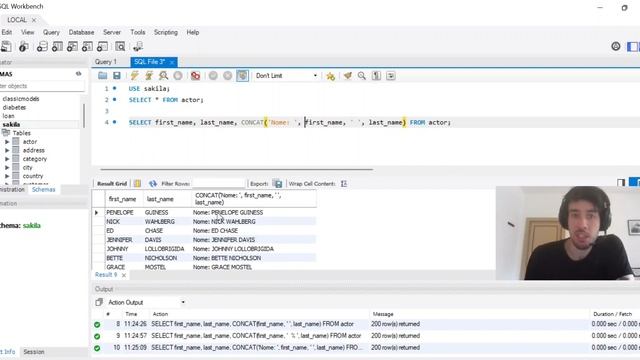Open Workbench preferences gear icon
This screenshot has height=360, width=640.
tap(616, 47)
